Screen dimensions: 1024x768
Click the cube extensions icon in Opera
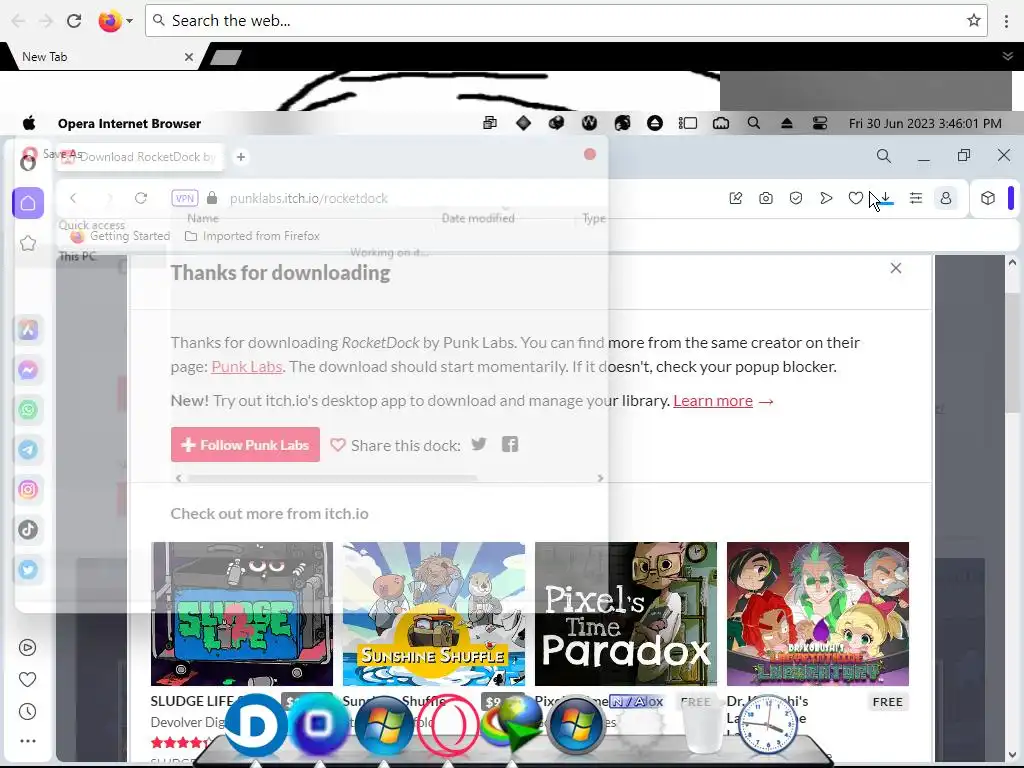click(987, 198)
